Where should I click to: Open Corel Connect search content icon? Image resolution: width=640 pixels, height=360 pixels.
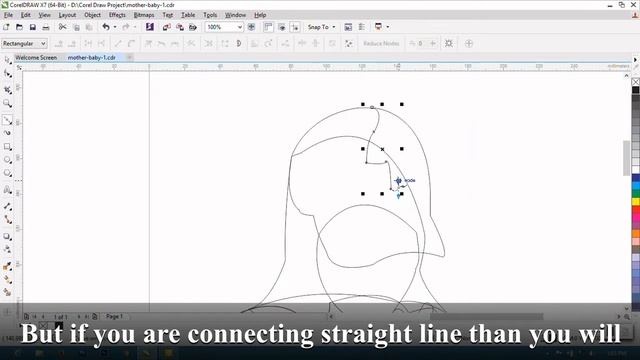[150, 27]
